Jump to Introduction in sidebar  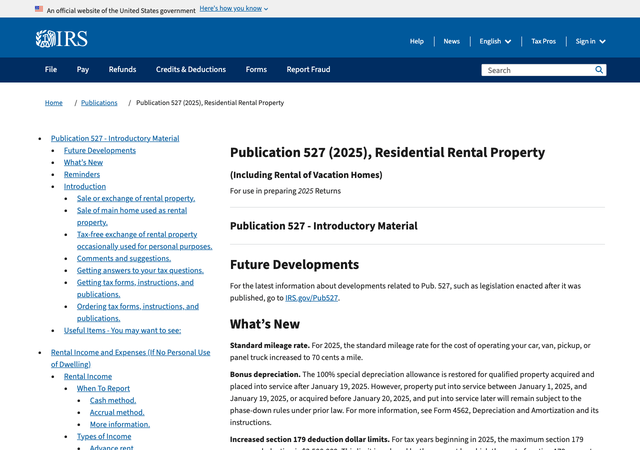[84, 186]
